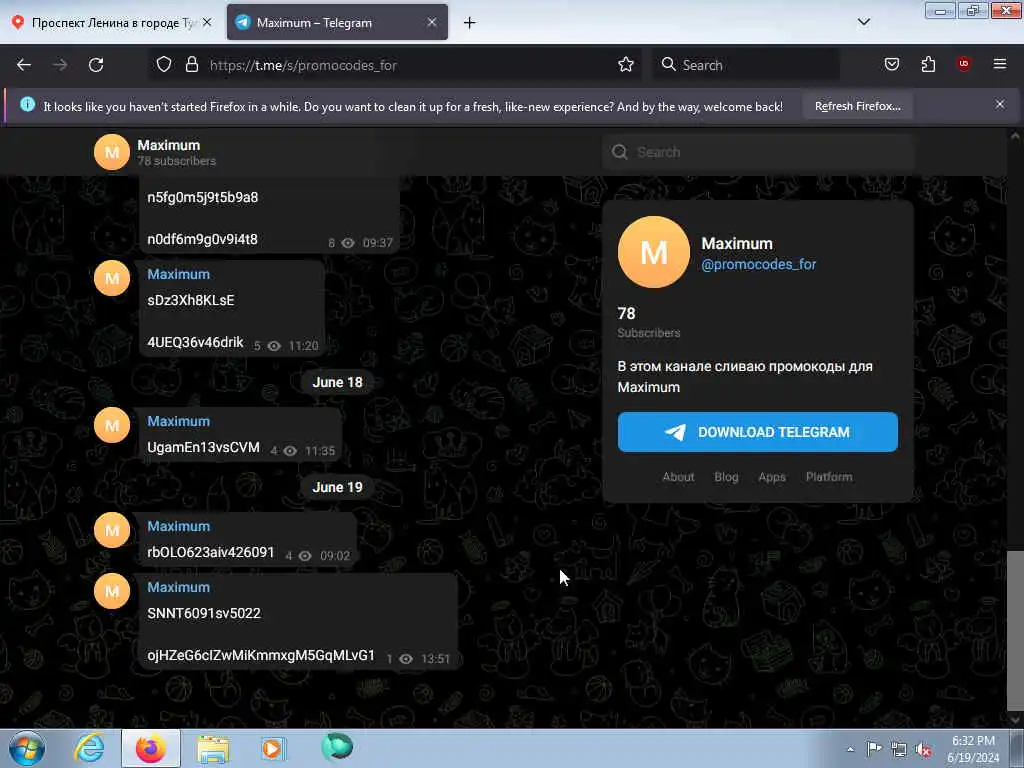Click the 09:37 message timestamp

click(377, 243)
